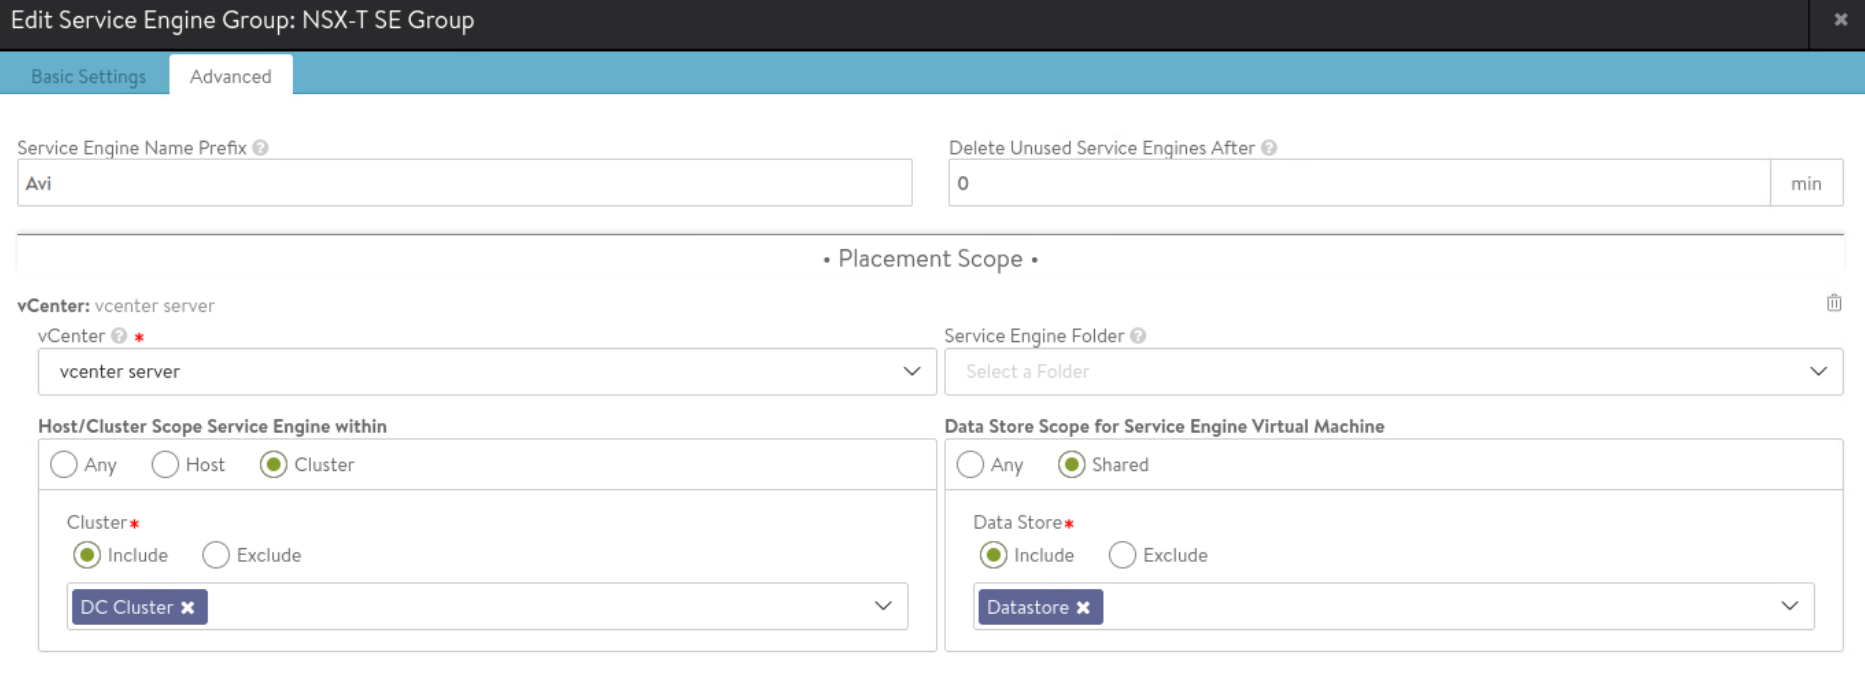Click the Service Engine Name Prefix input field
1865x700 pixels.
point(464,183)
